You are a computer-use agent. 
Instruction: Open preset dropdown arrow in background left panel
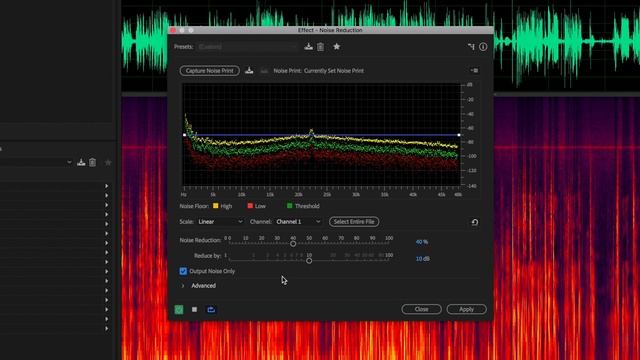pyautogui.click(x=69, y=162)
